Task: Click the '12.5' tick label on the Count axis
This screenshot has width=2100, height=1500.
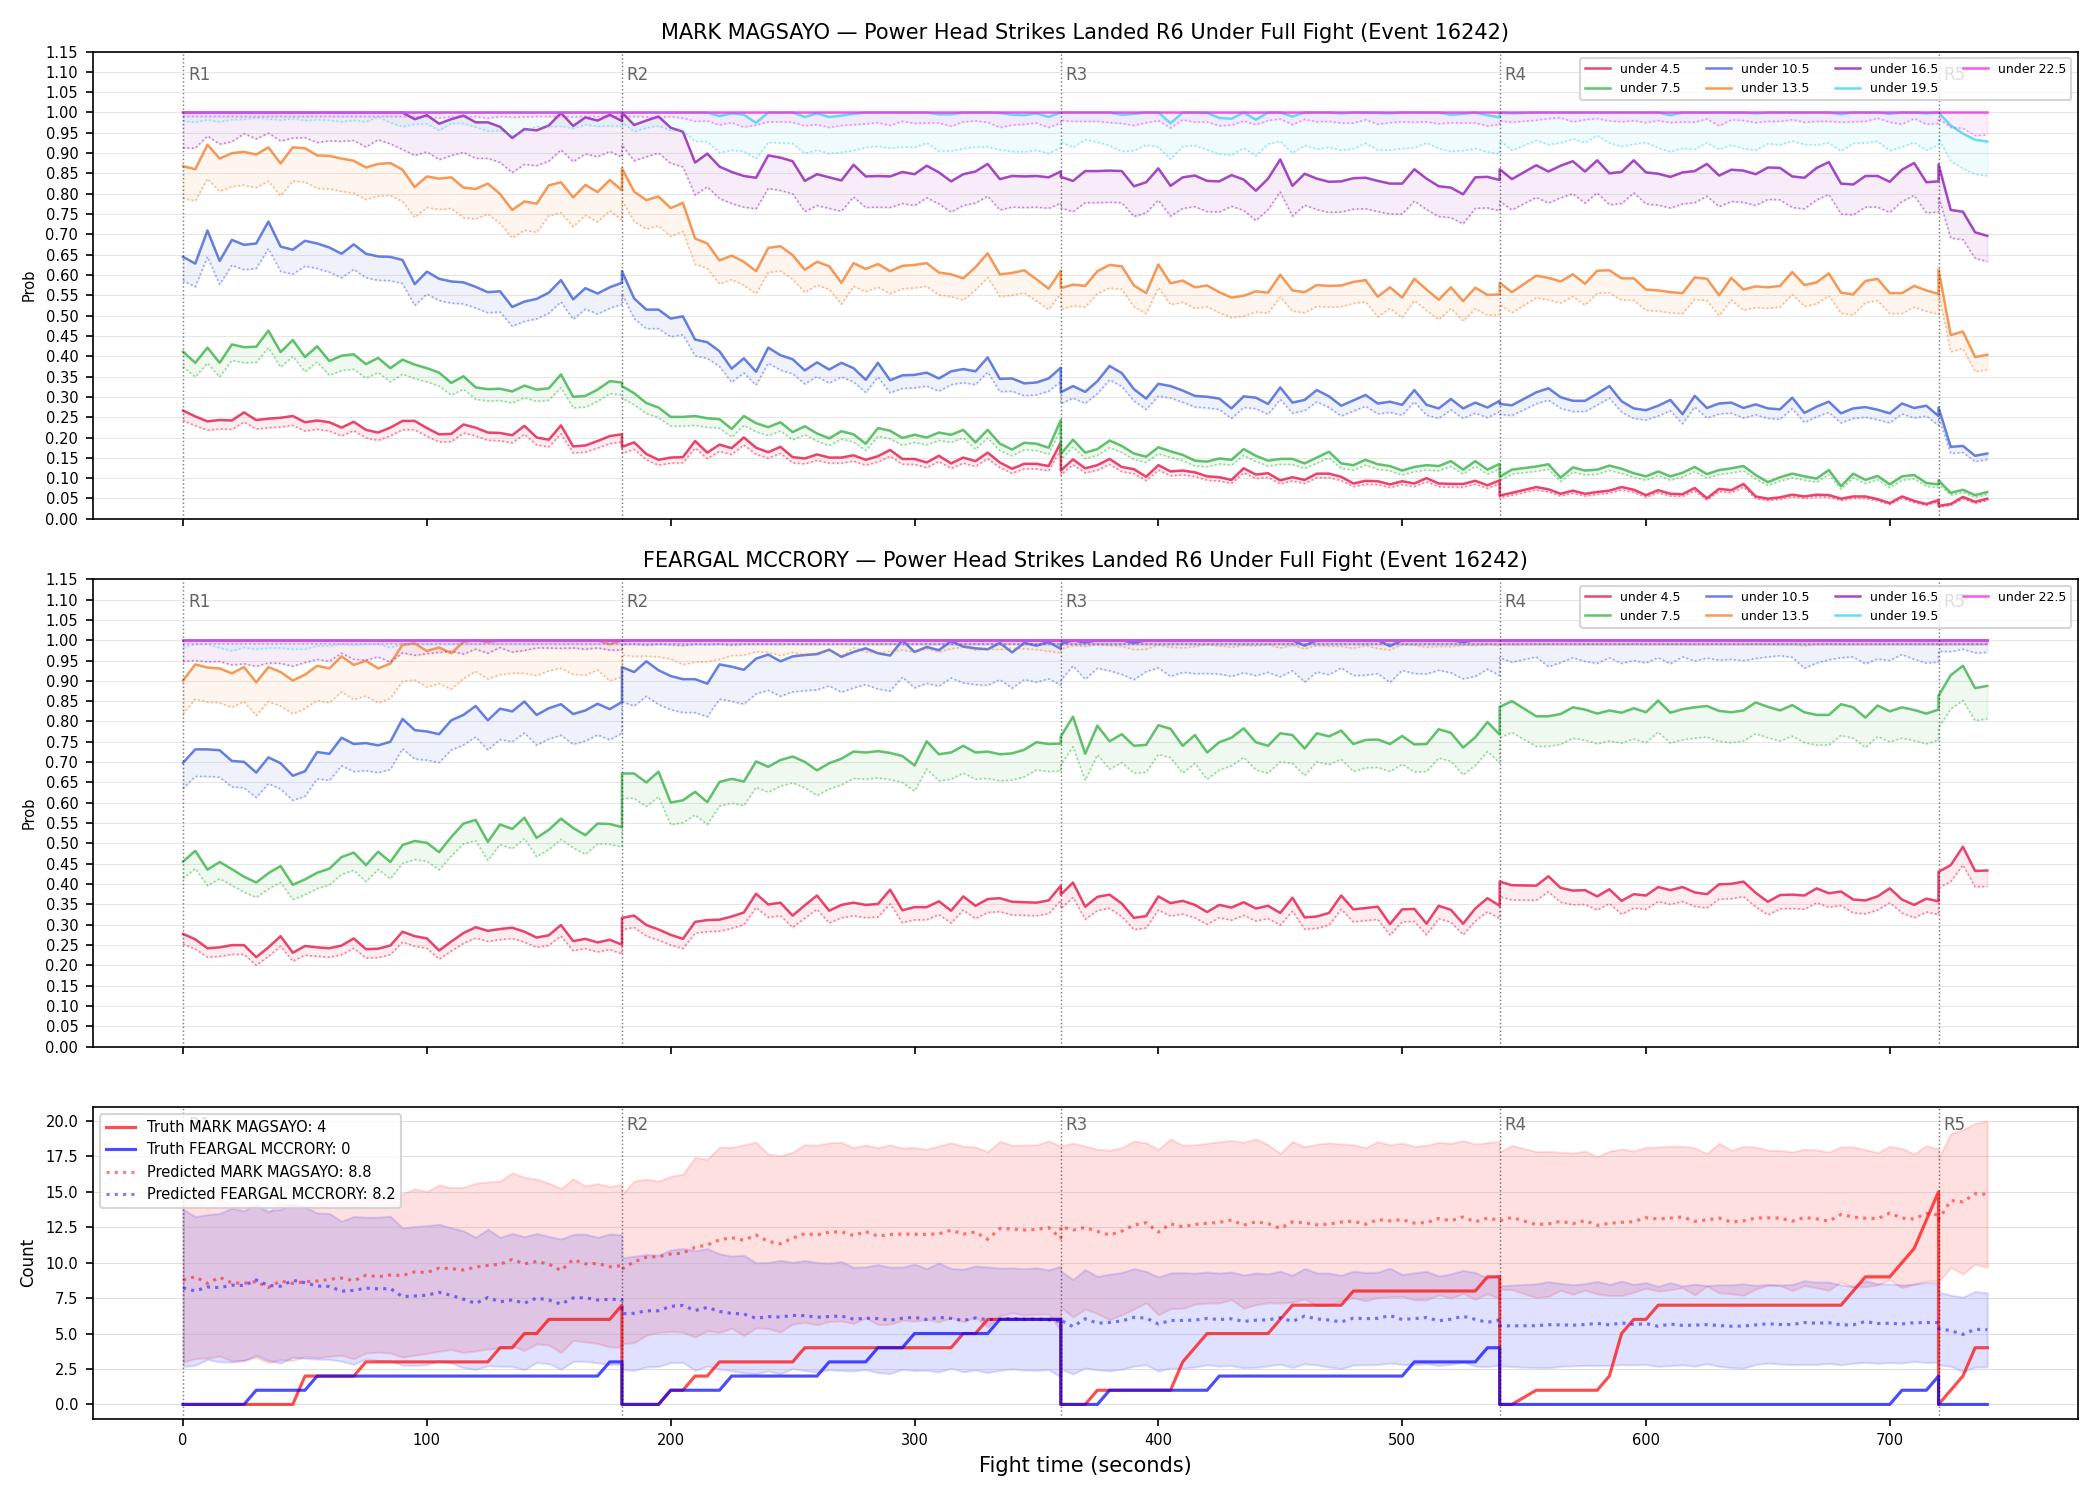Action: [65, 1228]
